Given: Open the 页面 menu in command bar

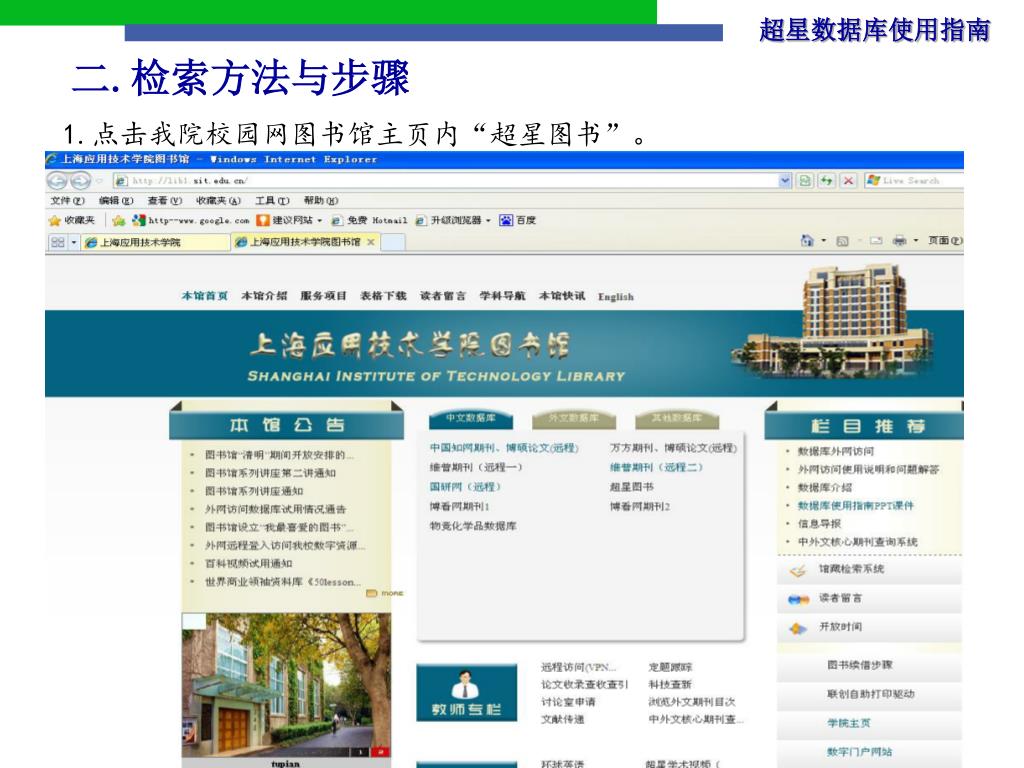Looking at the screenshot, I should 945,241.
